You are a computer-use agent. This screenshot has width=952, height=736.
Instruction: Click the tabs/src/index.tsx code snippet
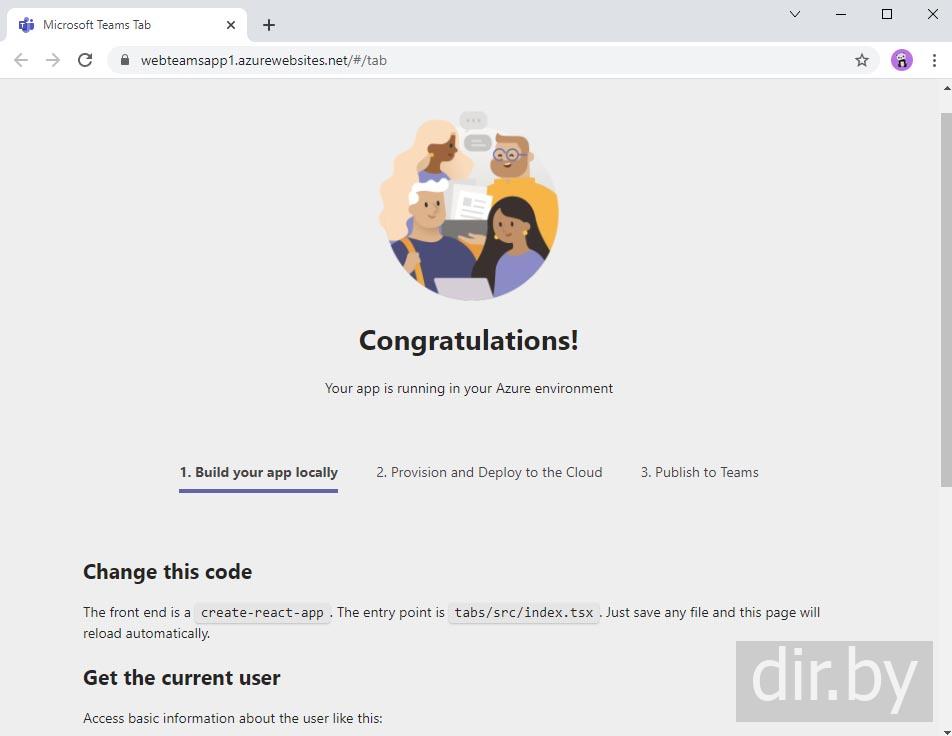(523, 613)
